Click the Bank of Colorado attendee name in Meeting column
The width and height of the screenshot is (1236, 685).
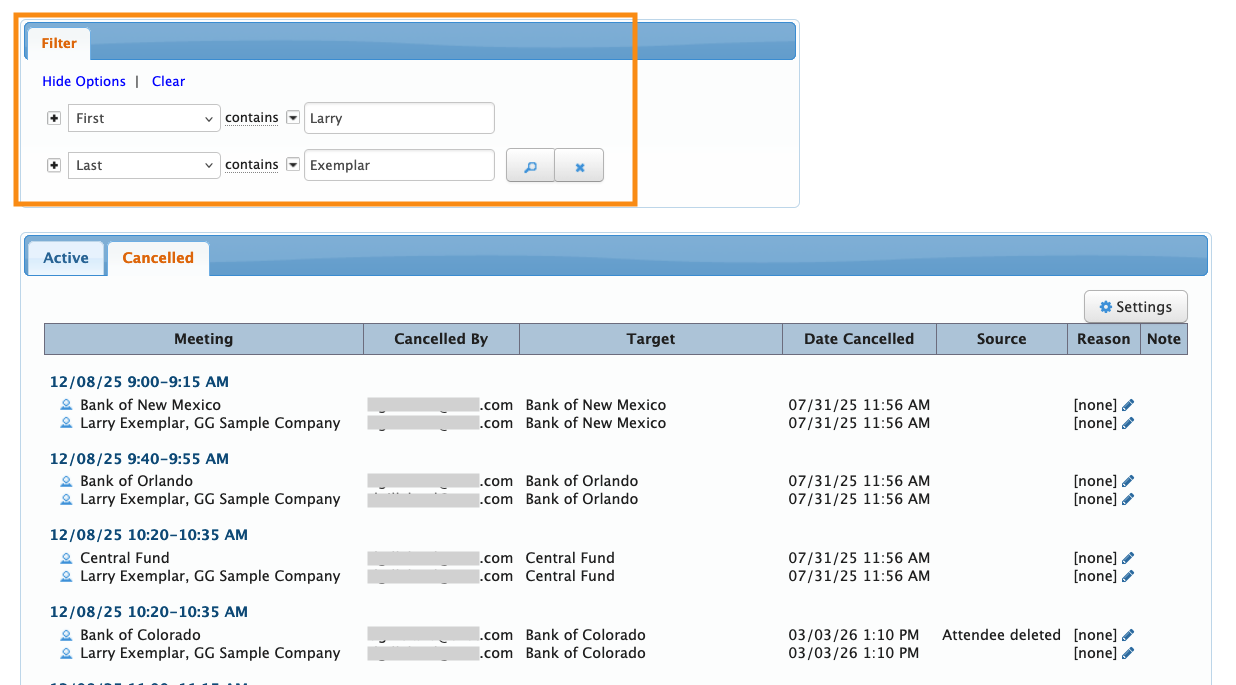[x=141, y=635]
